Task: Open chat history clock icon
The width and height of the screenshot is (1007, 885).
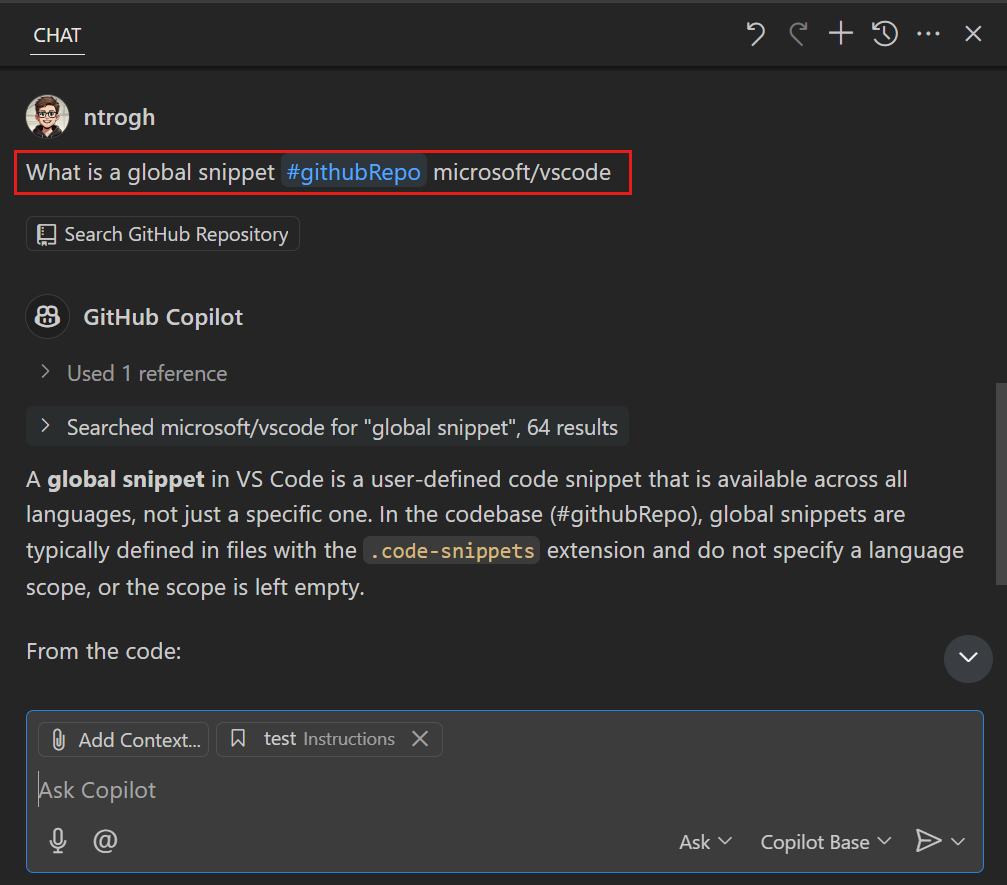Action: [884, 35]
